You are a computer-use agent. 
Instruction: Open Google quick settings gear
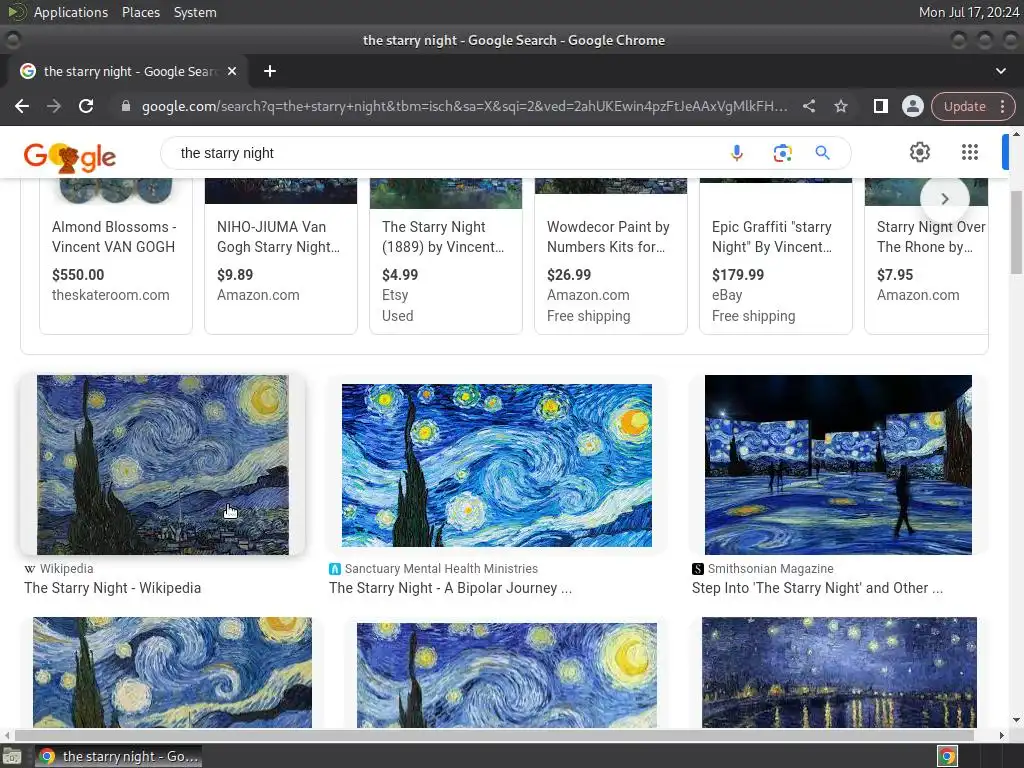click(x=920, y=152)
